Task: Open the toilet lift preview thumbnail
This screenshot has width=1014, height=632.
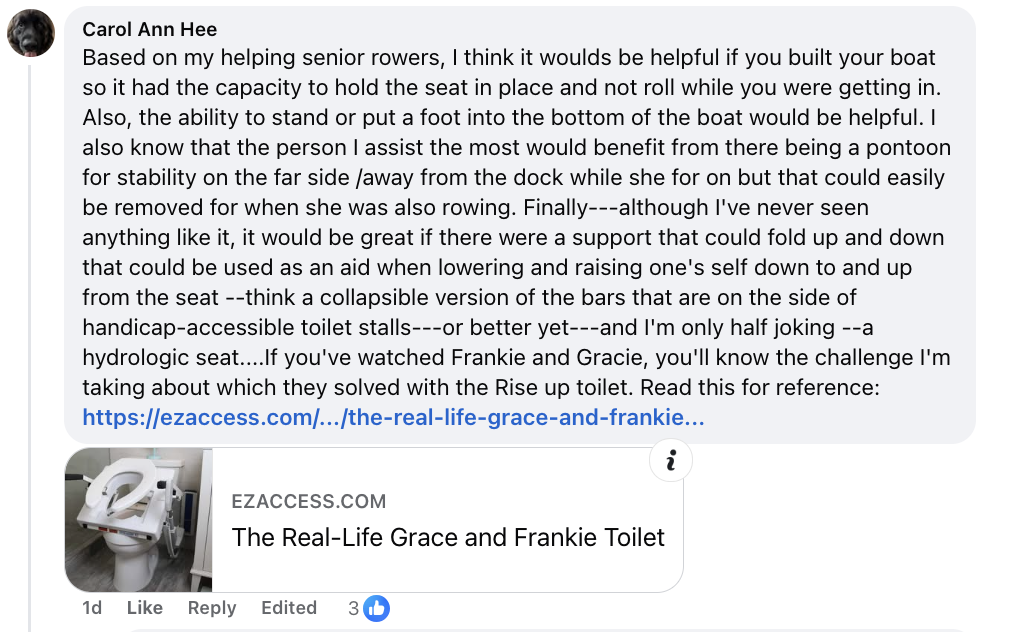Action: 138,519
